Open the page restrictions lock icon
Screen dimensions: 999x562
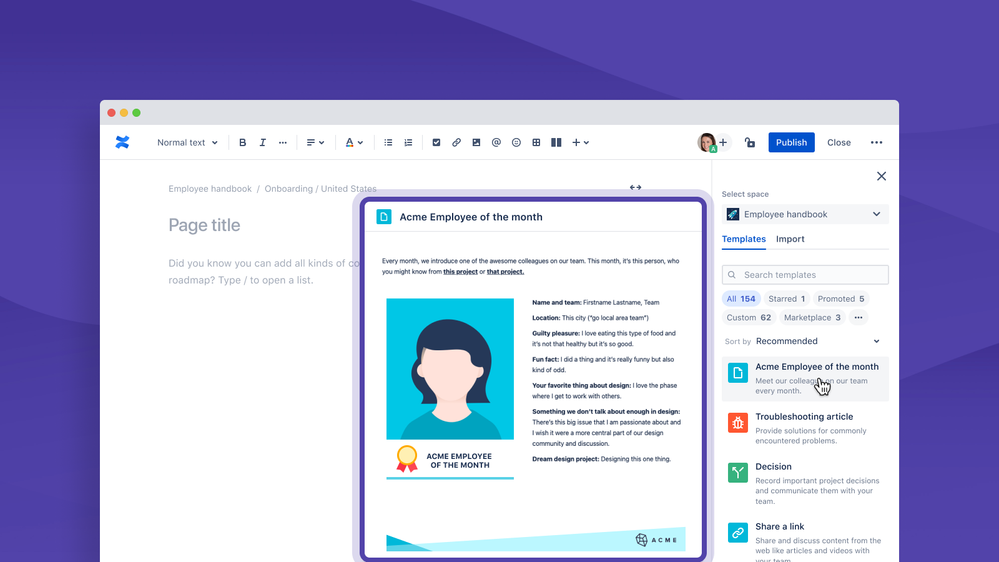point(750,143)
